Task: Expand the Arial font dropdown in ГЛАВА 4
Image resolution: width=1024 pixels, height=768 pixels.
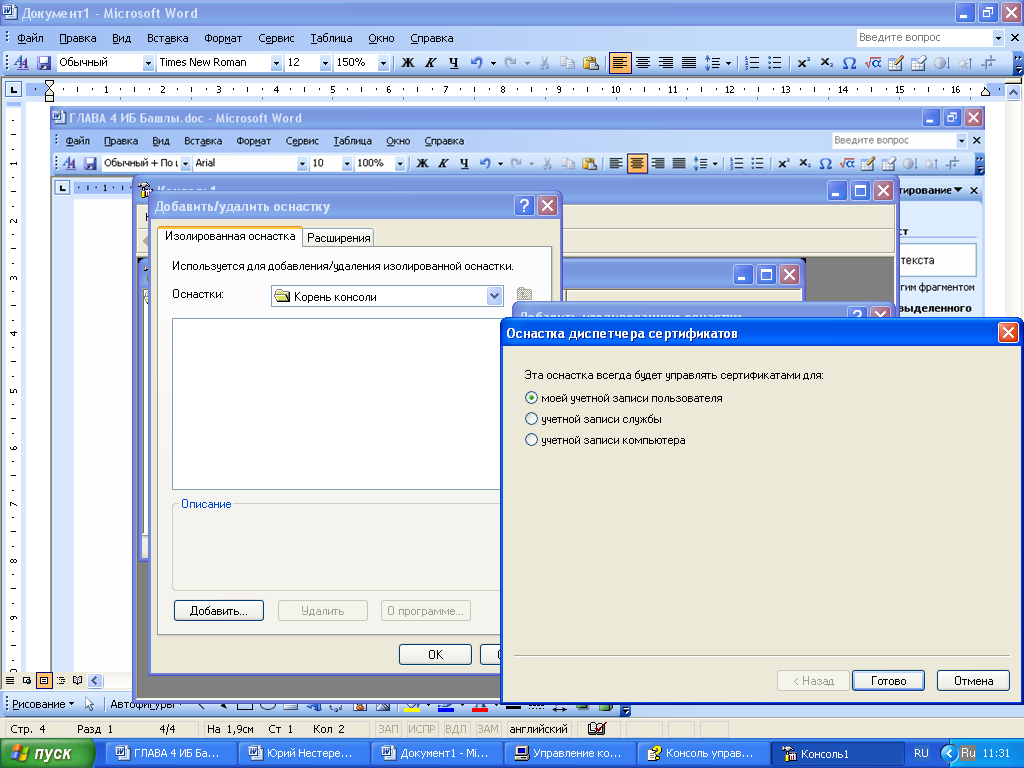Action: click(302, 163)
